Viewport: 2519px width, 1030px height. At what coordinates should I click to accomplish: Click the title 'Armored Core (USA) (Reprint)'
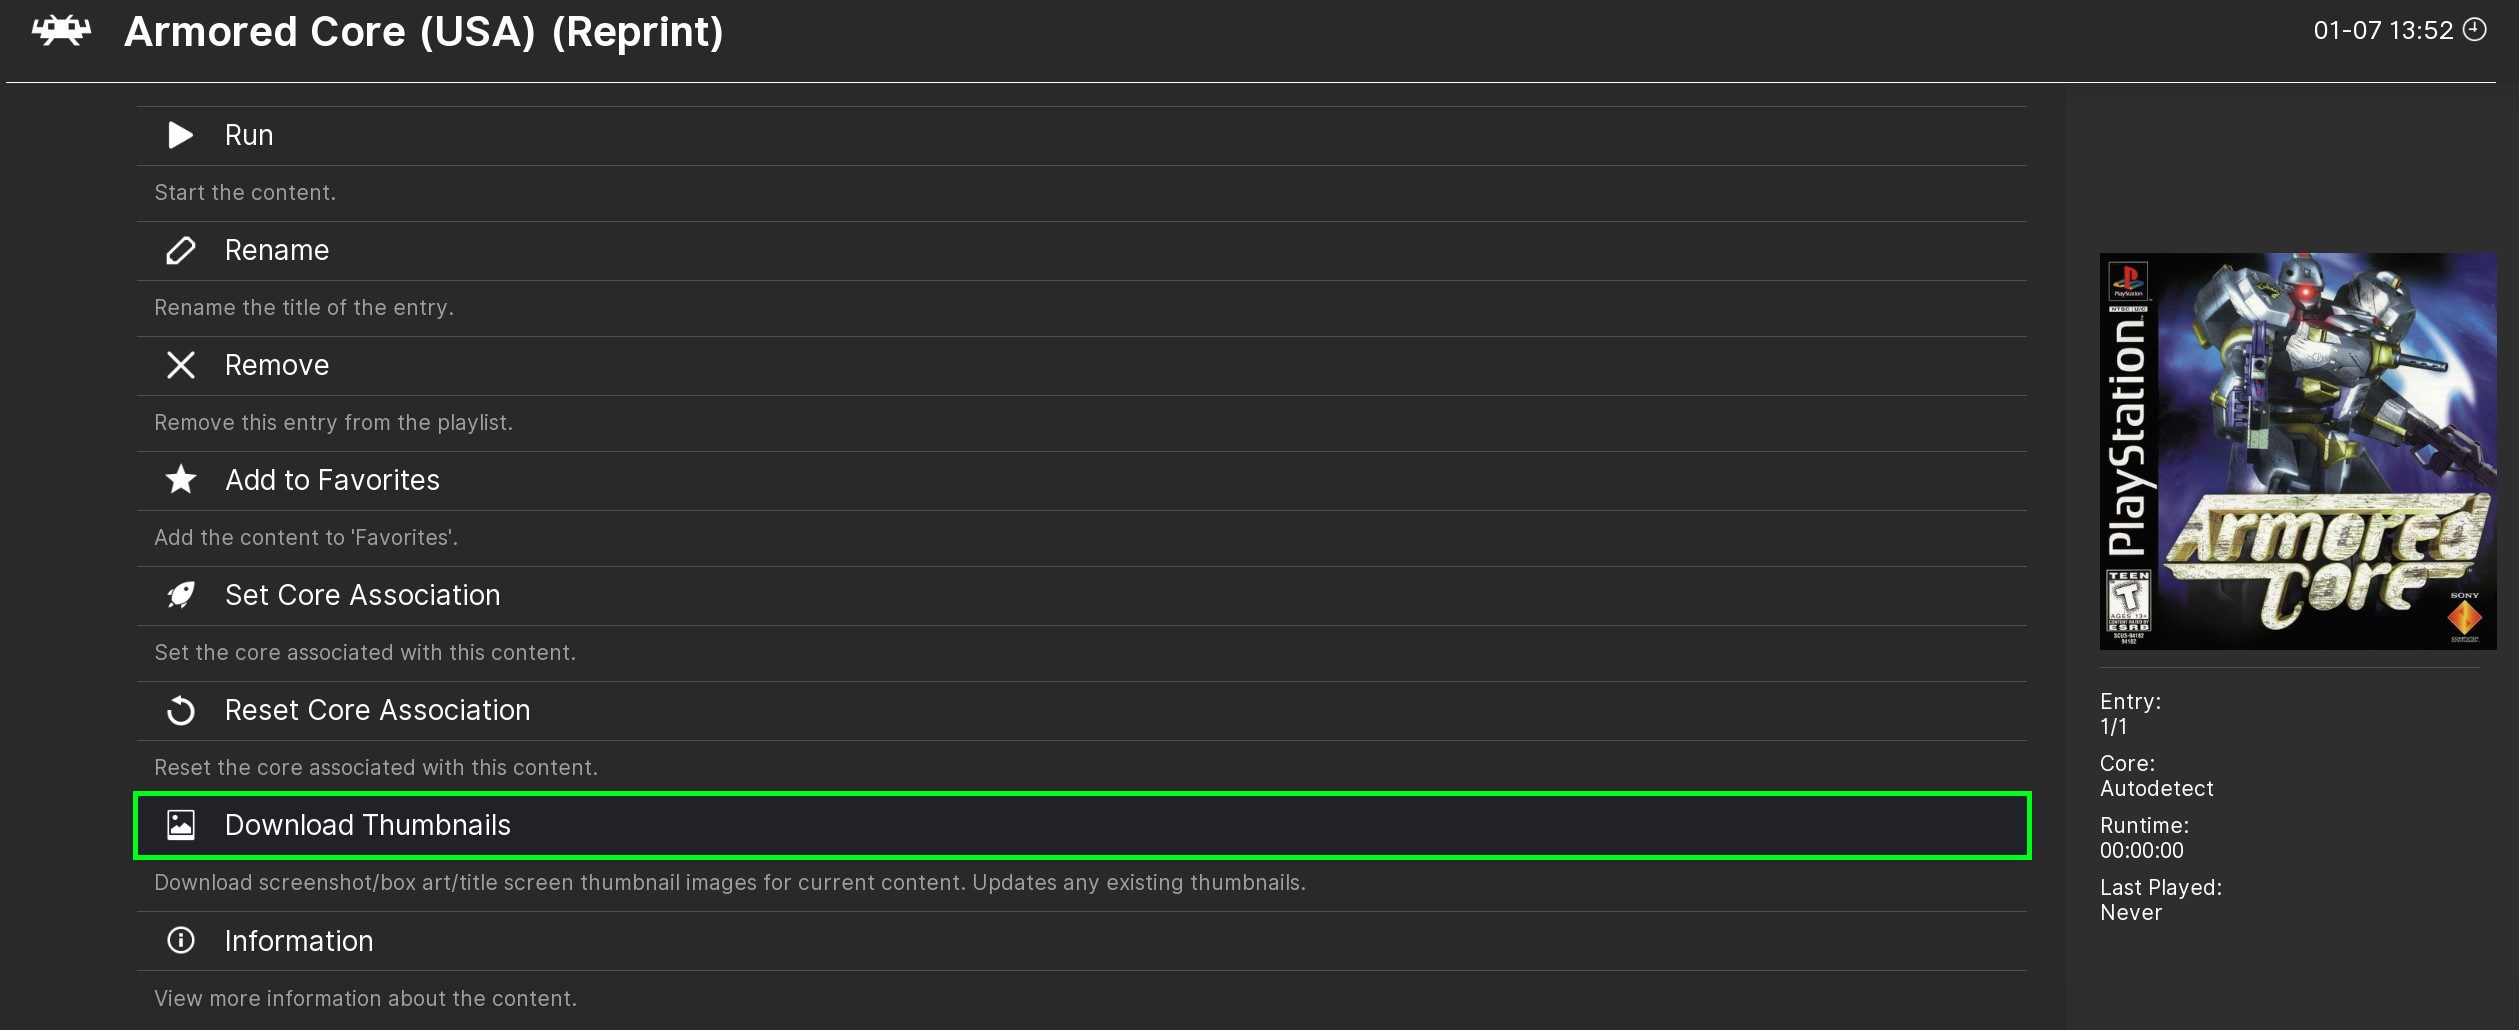tap(424, 32)
